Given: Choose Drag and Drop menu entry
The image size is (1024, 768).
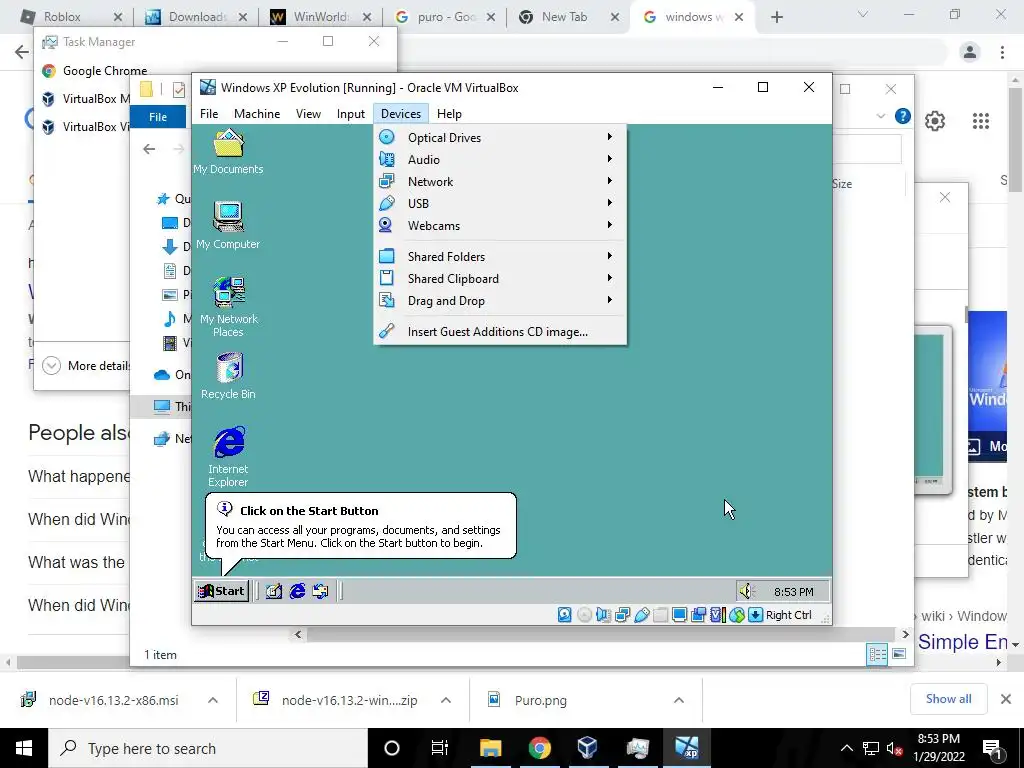Looking at the screenshot, I should pyautogui.click(x=500, y=300).
